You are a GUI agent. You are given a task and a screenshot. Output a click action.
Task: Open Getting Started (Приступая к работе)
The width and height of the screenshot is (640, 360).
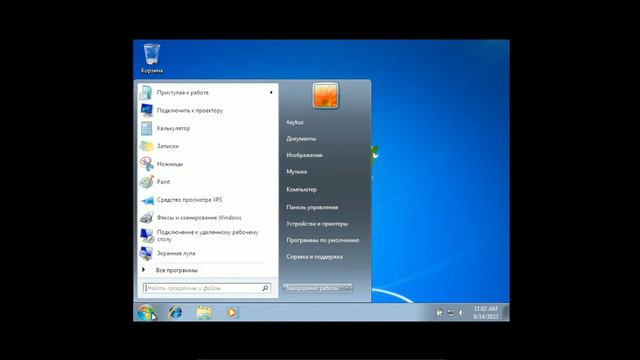tap(208, 93)
